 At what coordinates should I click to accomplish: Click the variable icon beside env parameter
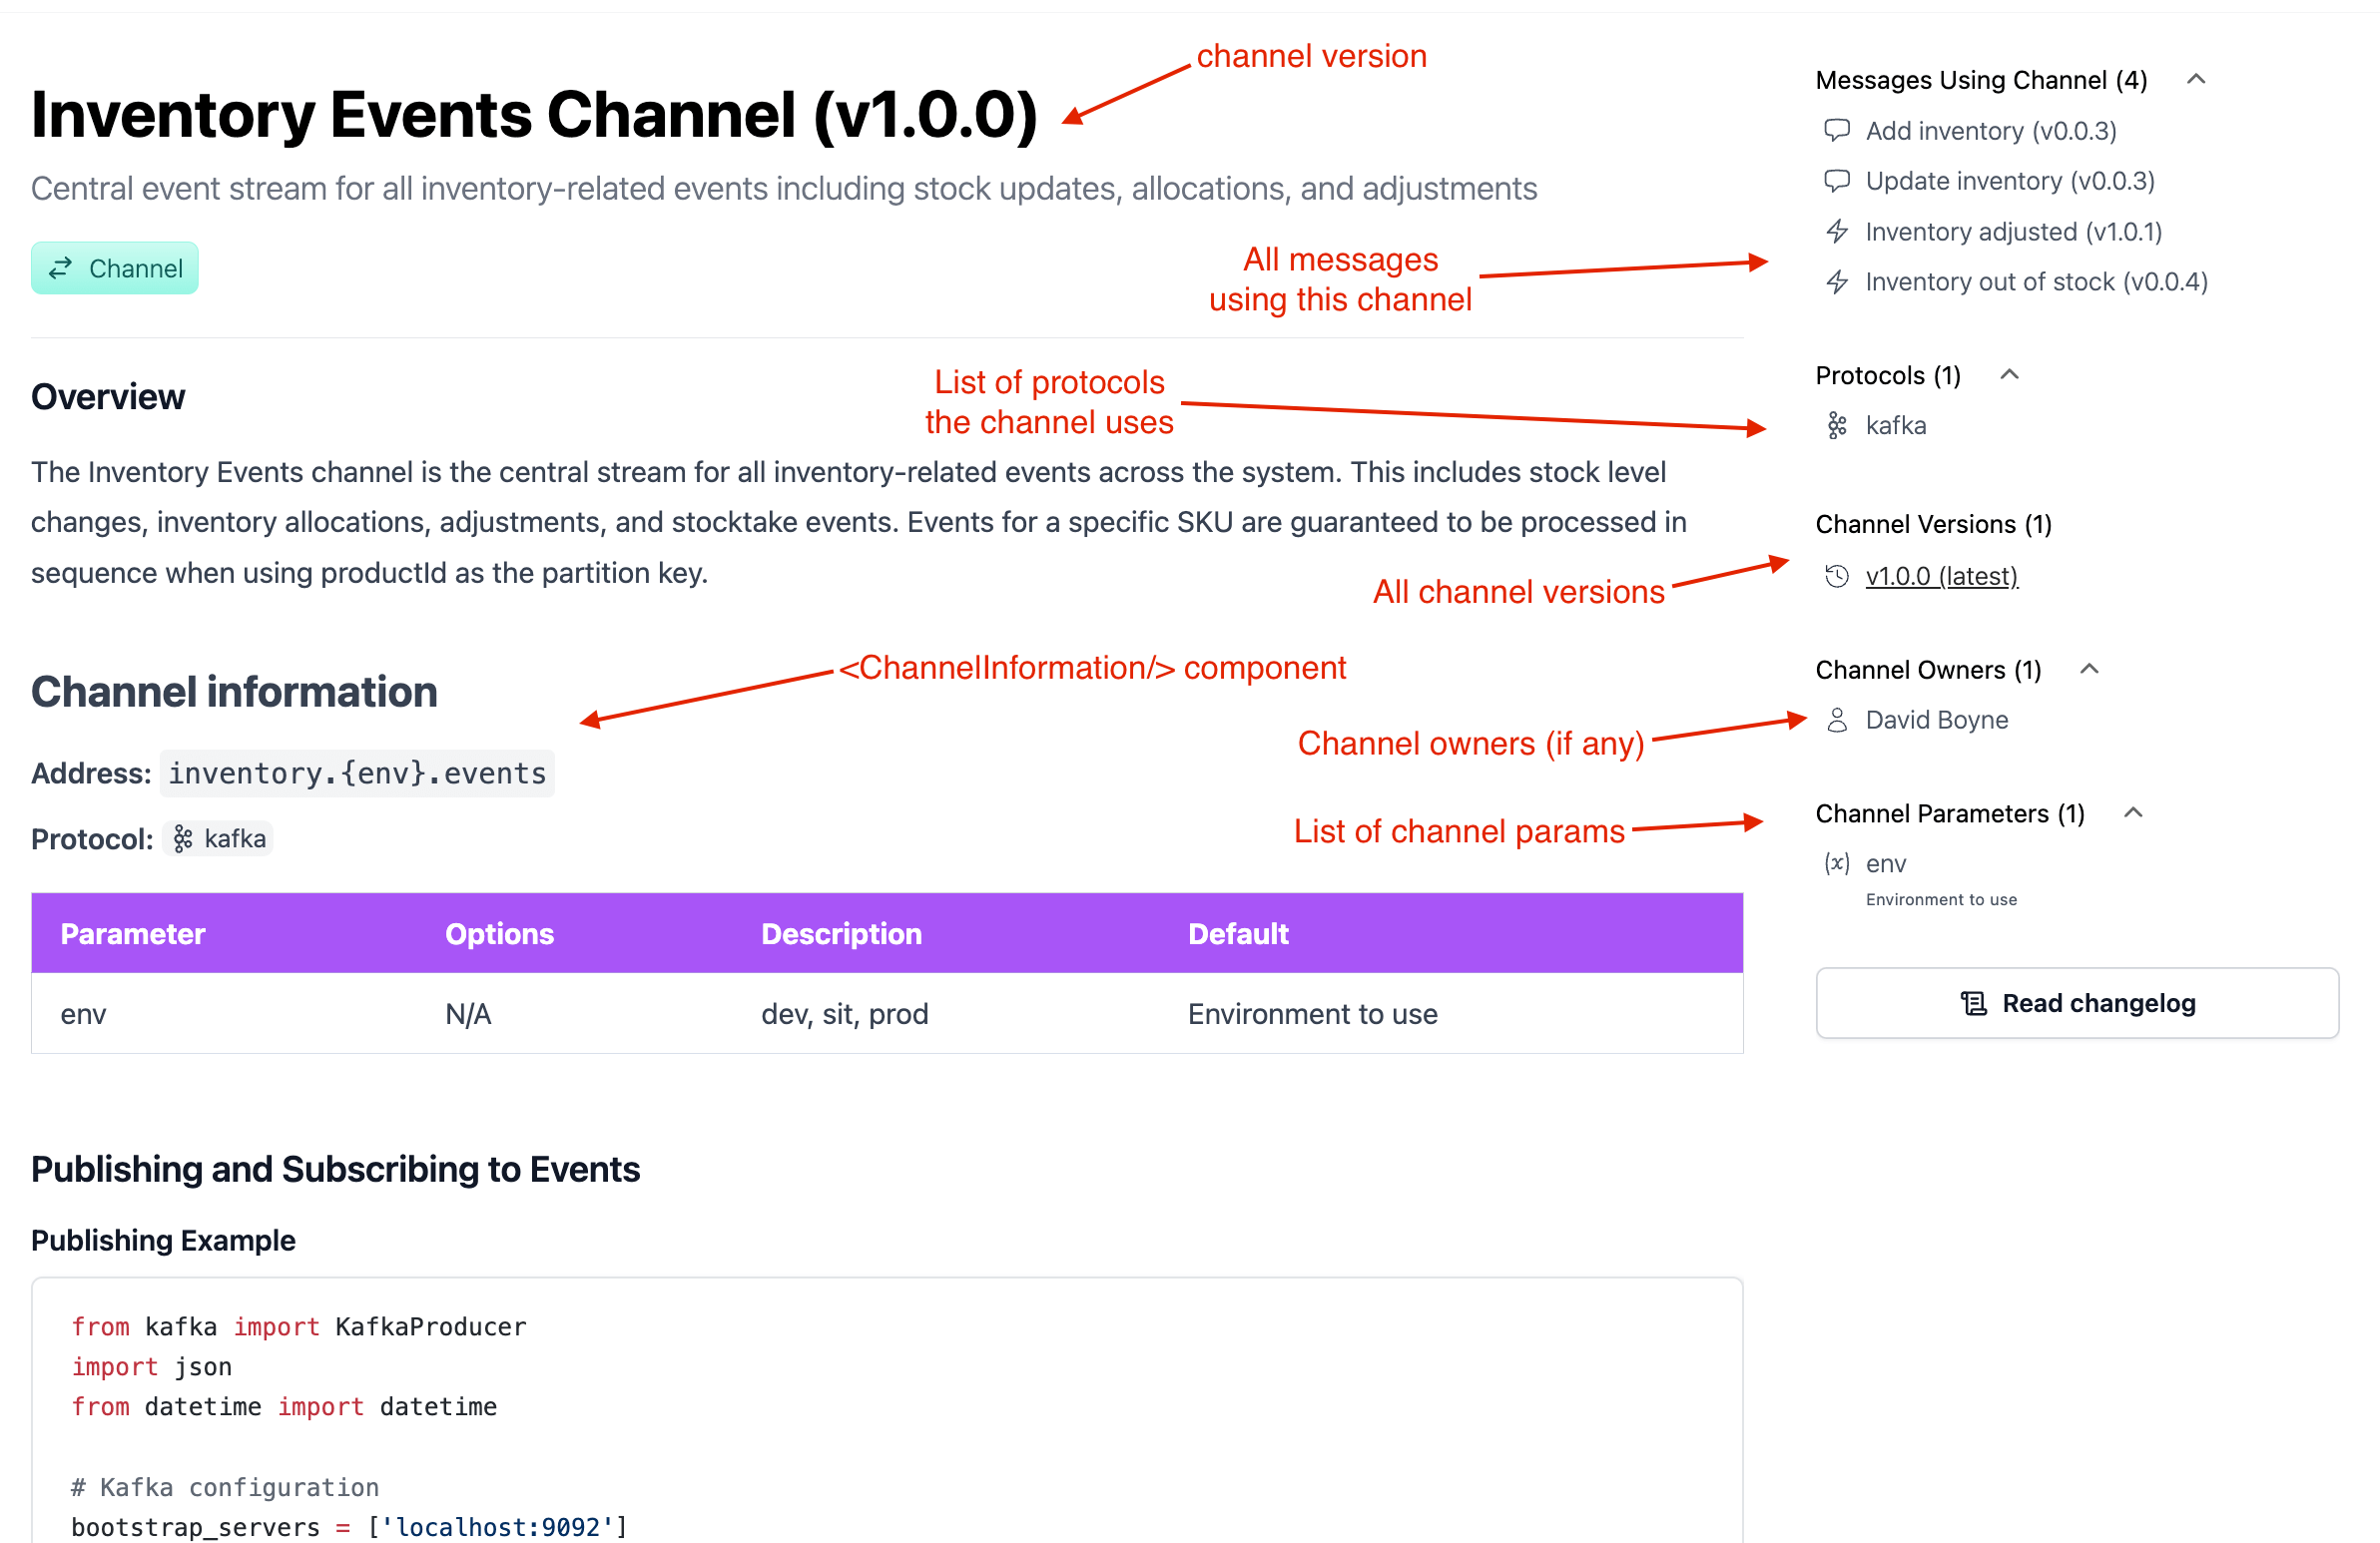(1837, 863)
